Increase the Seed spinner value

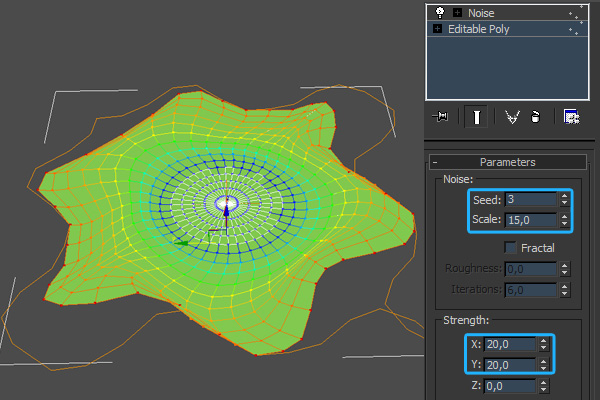point(565,196)
